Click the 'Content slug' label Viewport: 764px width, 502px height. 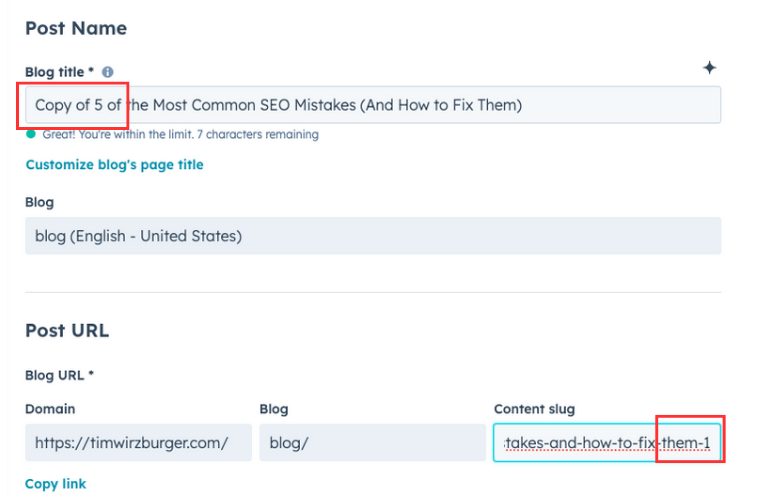click(535, 409)
